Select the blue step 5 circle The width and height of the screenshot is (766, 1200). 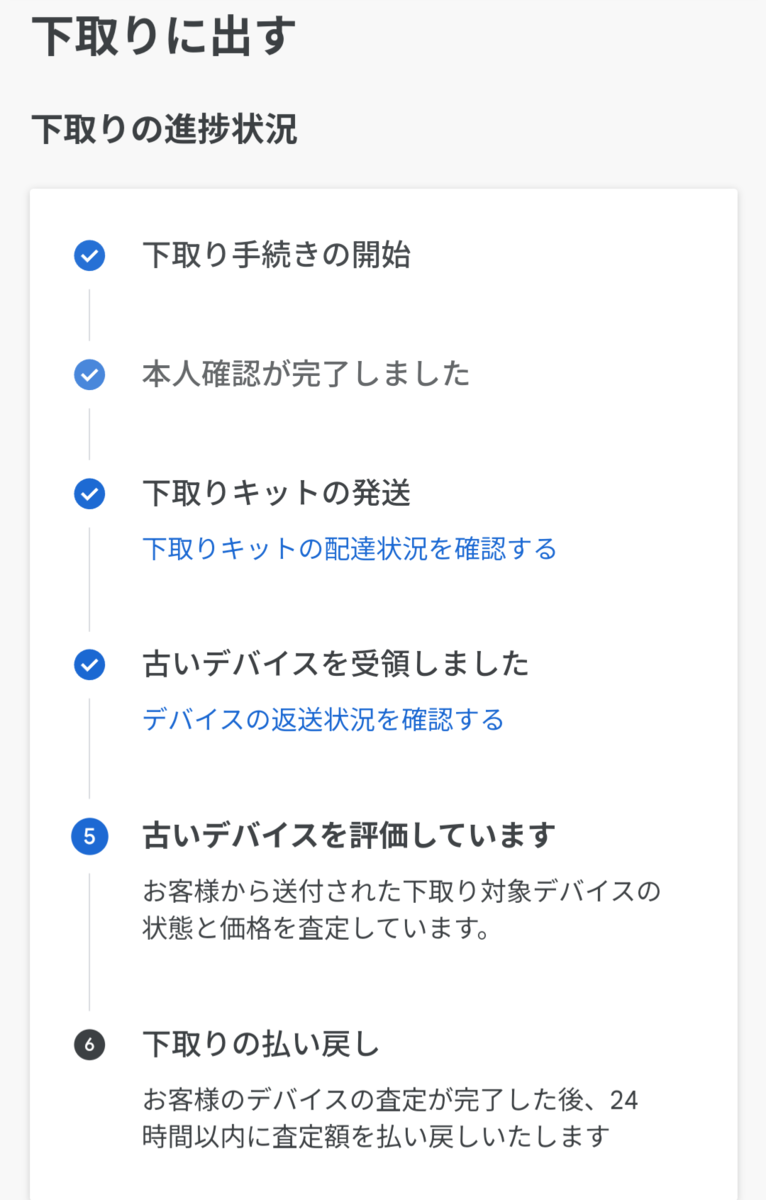click(89, 836)
